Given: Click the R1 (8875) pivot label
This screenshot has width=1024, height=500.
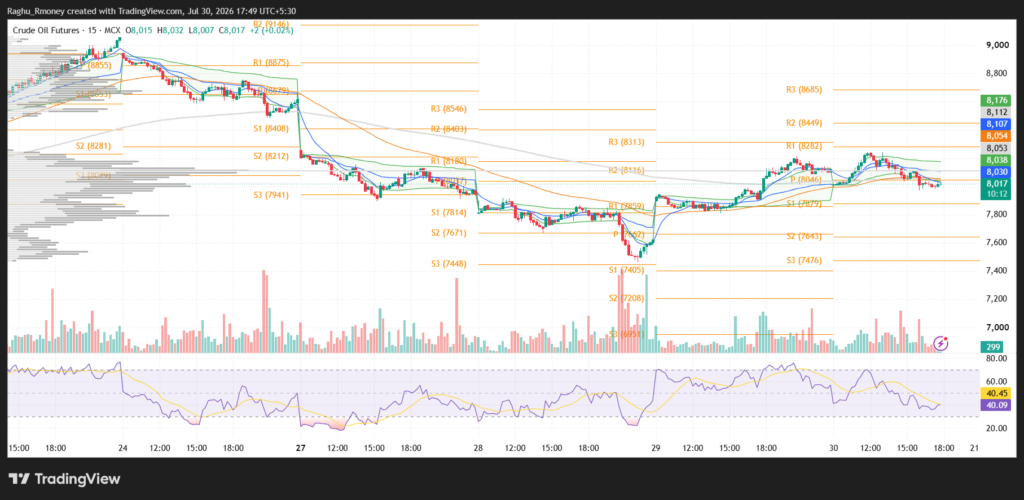Looking at the screenshot, I should pos(270,63).
